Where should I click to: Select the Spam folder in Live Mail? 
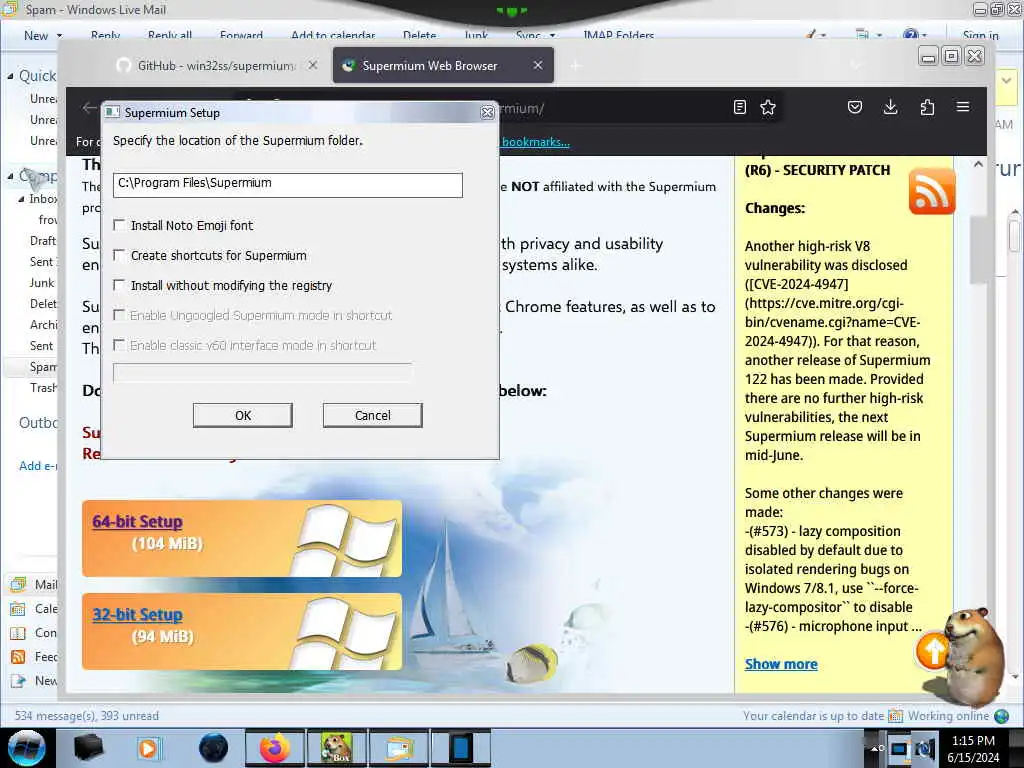coord(43,367)
